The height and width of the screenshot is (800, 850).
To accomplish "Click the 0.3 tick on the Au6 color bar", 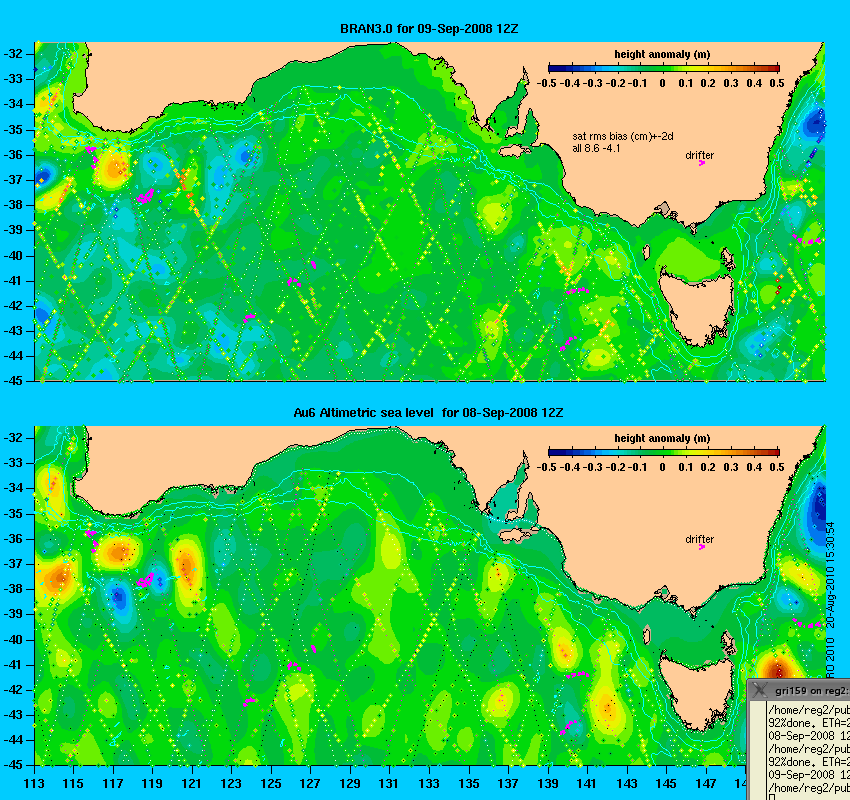I will (x=731, y=467).
